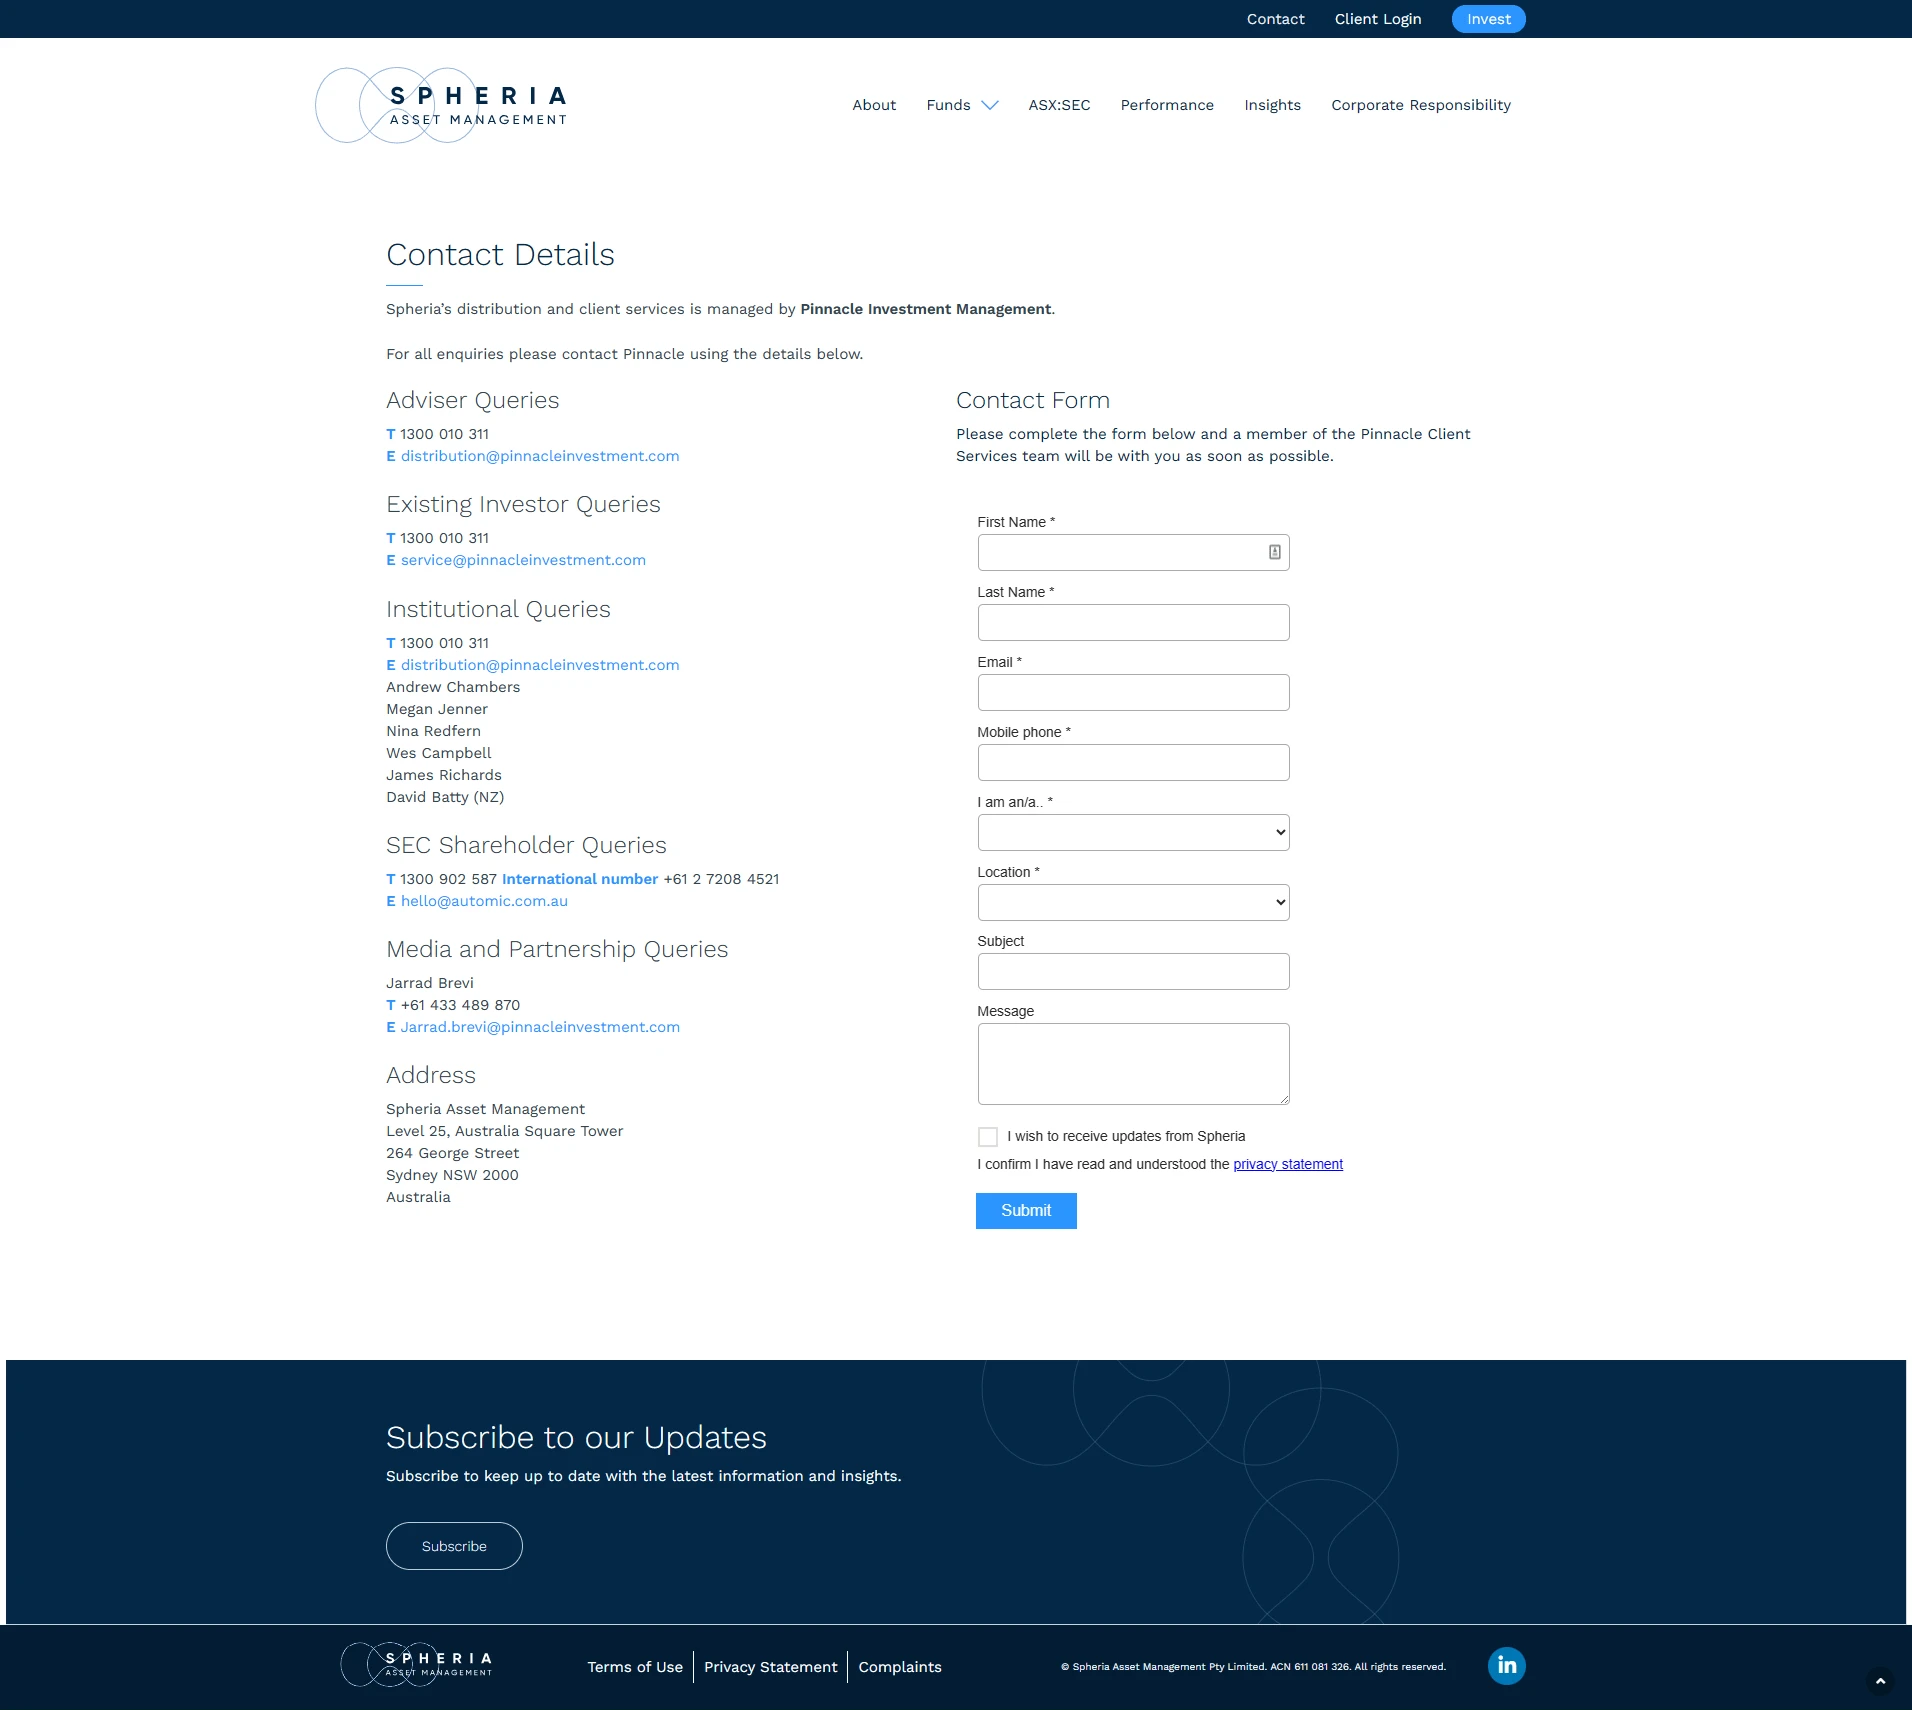Image resolution: width=1912 pixels, height=1712 pixels.
Task: Click the First Name input field
Action: pyautogui.click(x=1133, y=553)
